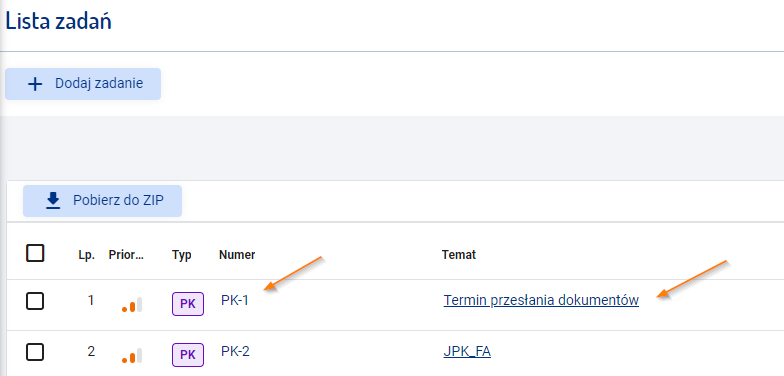
Task: Click the priority bars icon for PK-1
Action: coord(132,304)
